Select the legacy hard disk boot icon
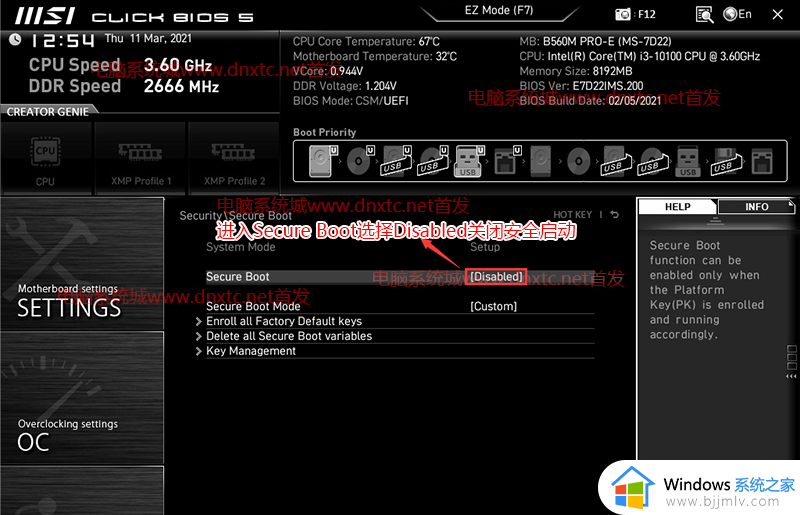 [541, 161]
